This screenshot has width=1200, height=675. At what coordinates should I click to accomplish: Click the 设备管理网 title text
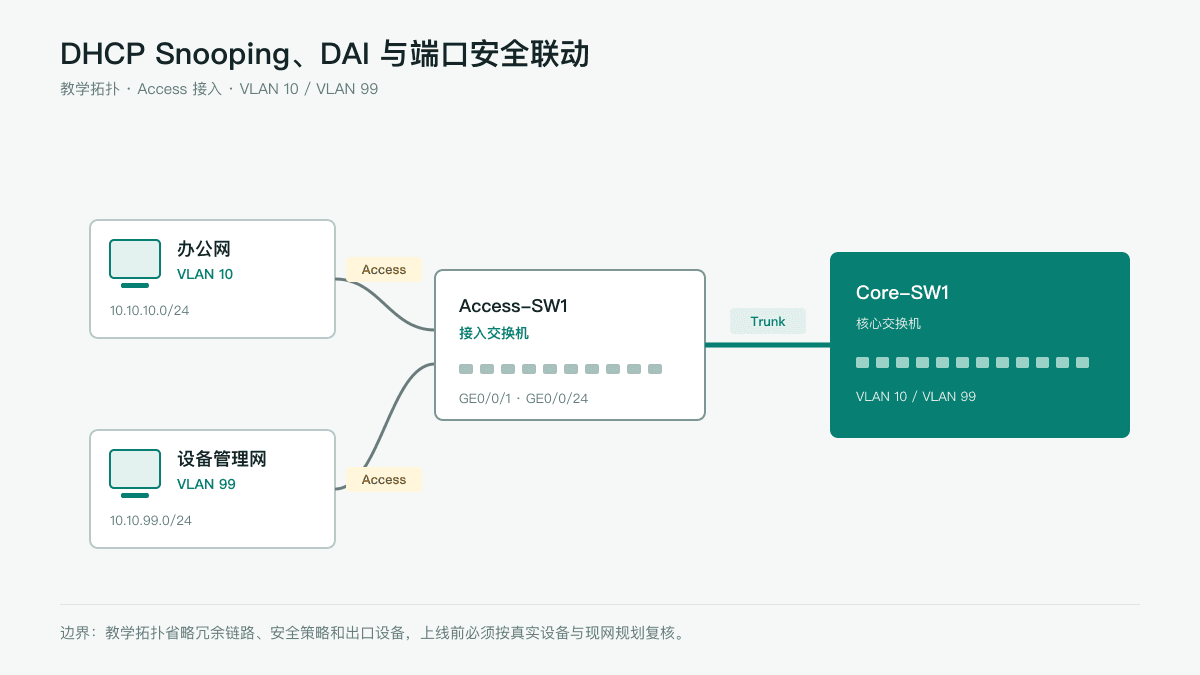[222, 459]
